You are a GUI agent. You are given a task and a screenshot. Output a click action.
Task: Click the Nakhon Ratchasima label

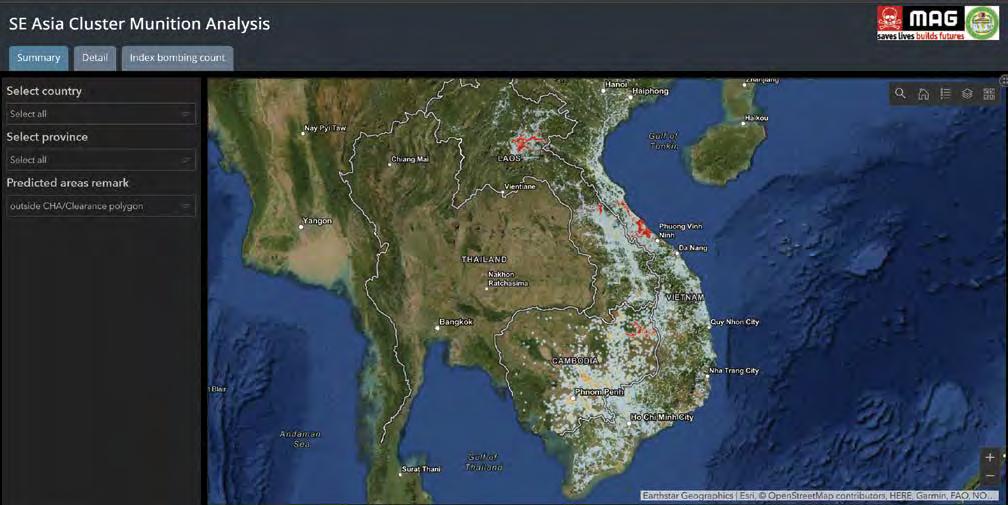(x=508, y=279)
